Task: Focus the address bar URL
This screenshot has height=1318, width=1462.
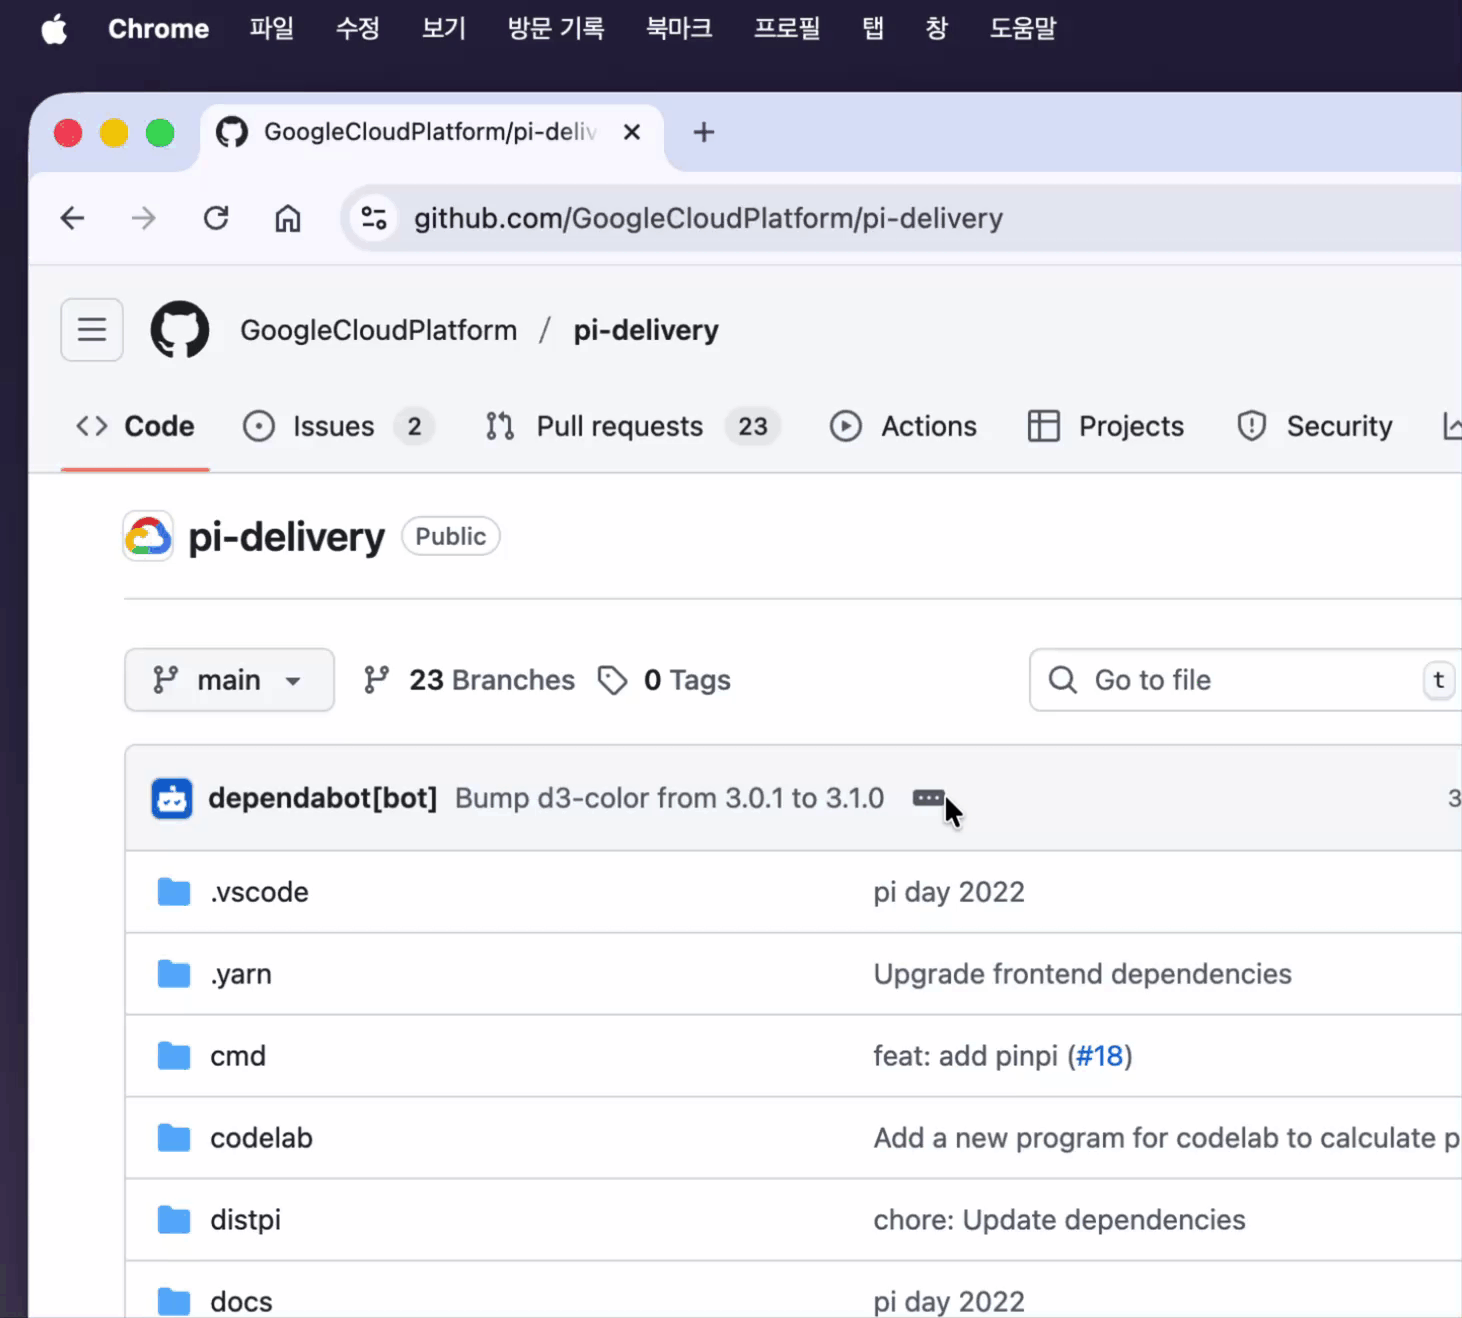Action: click(x=708, y=218)
